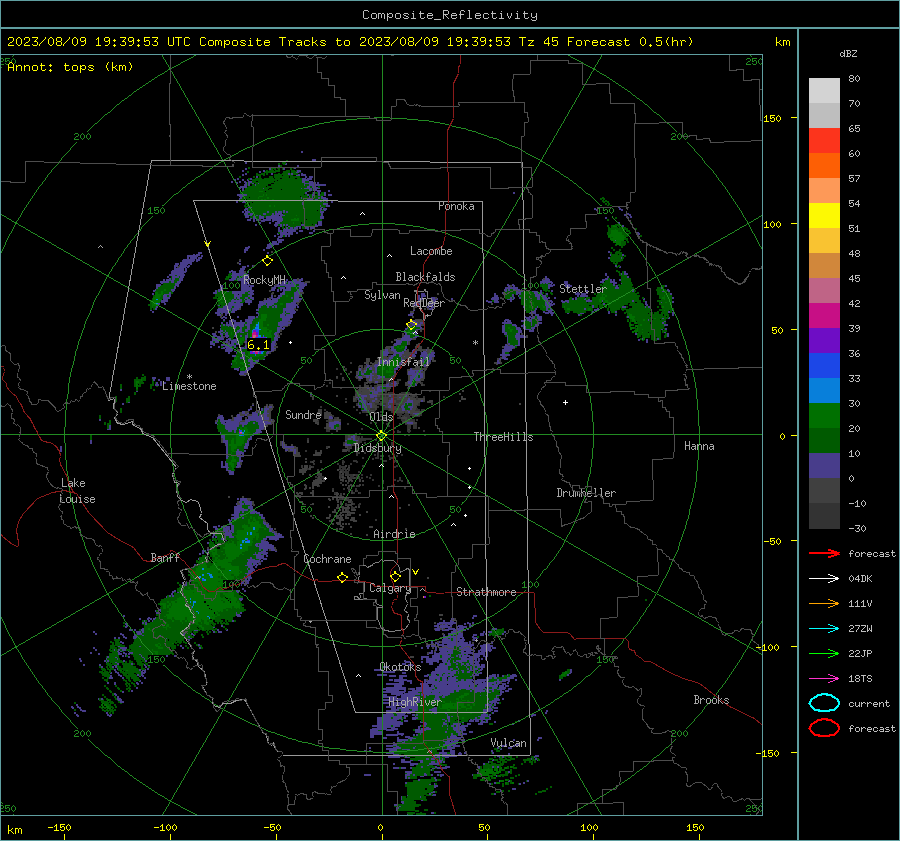Click the Sylvan label on the map

click(382, 295)
